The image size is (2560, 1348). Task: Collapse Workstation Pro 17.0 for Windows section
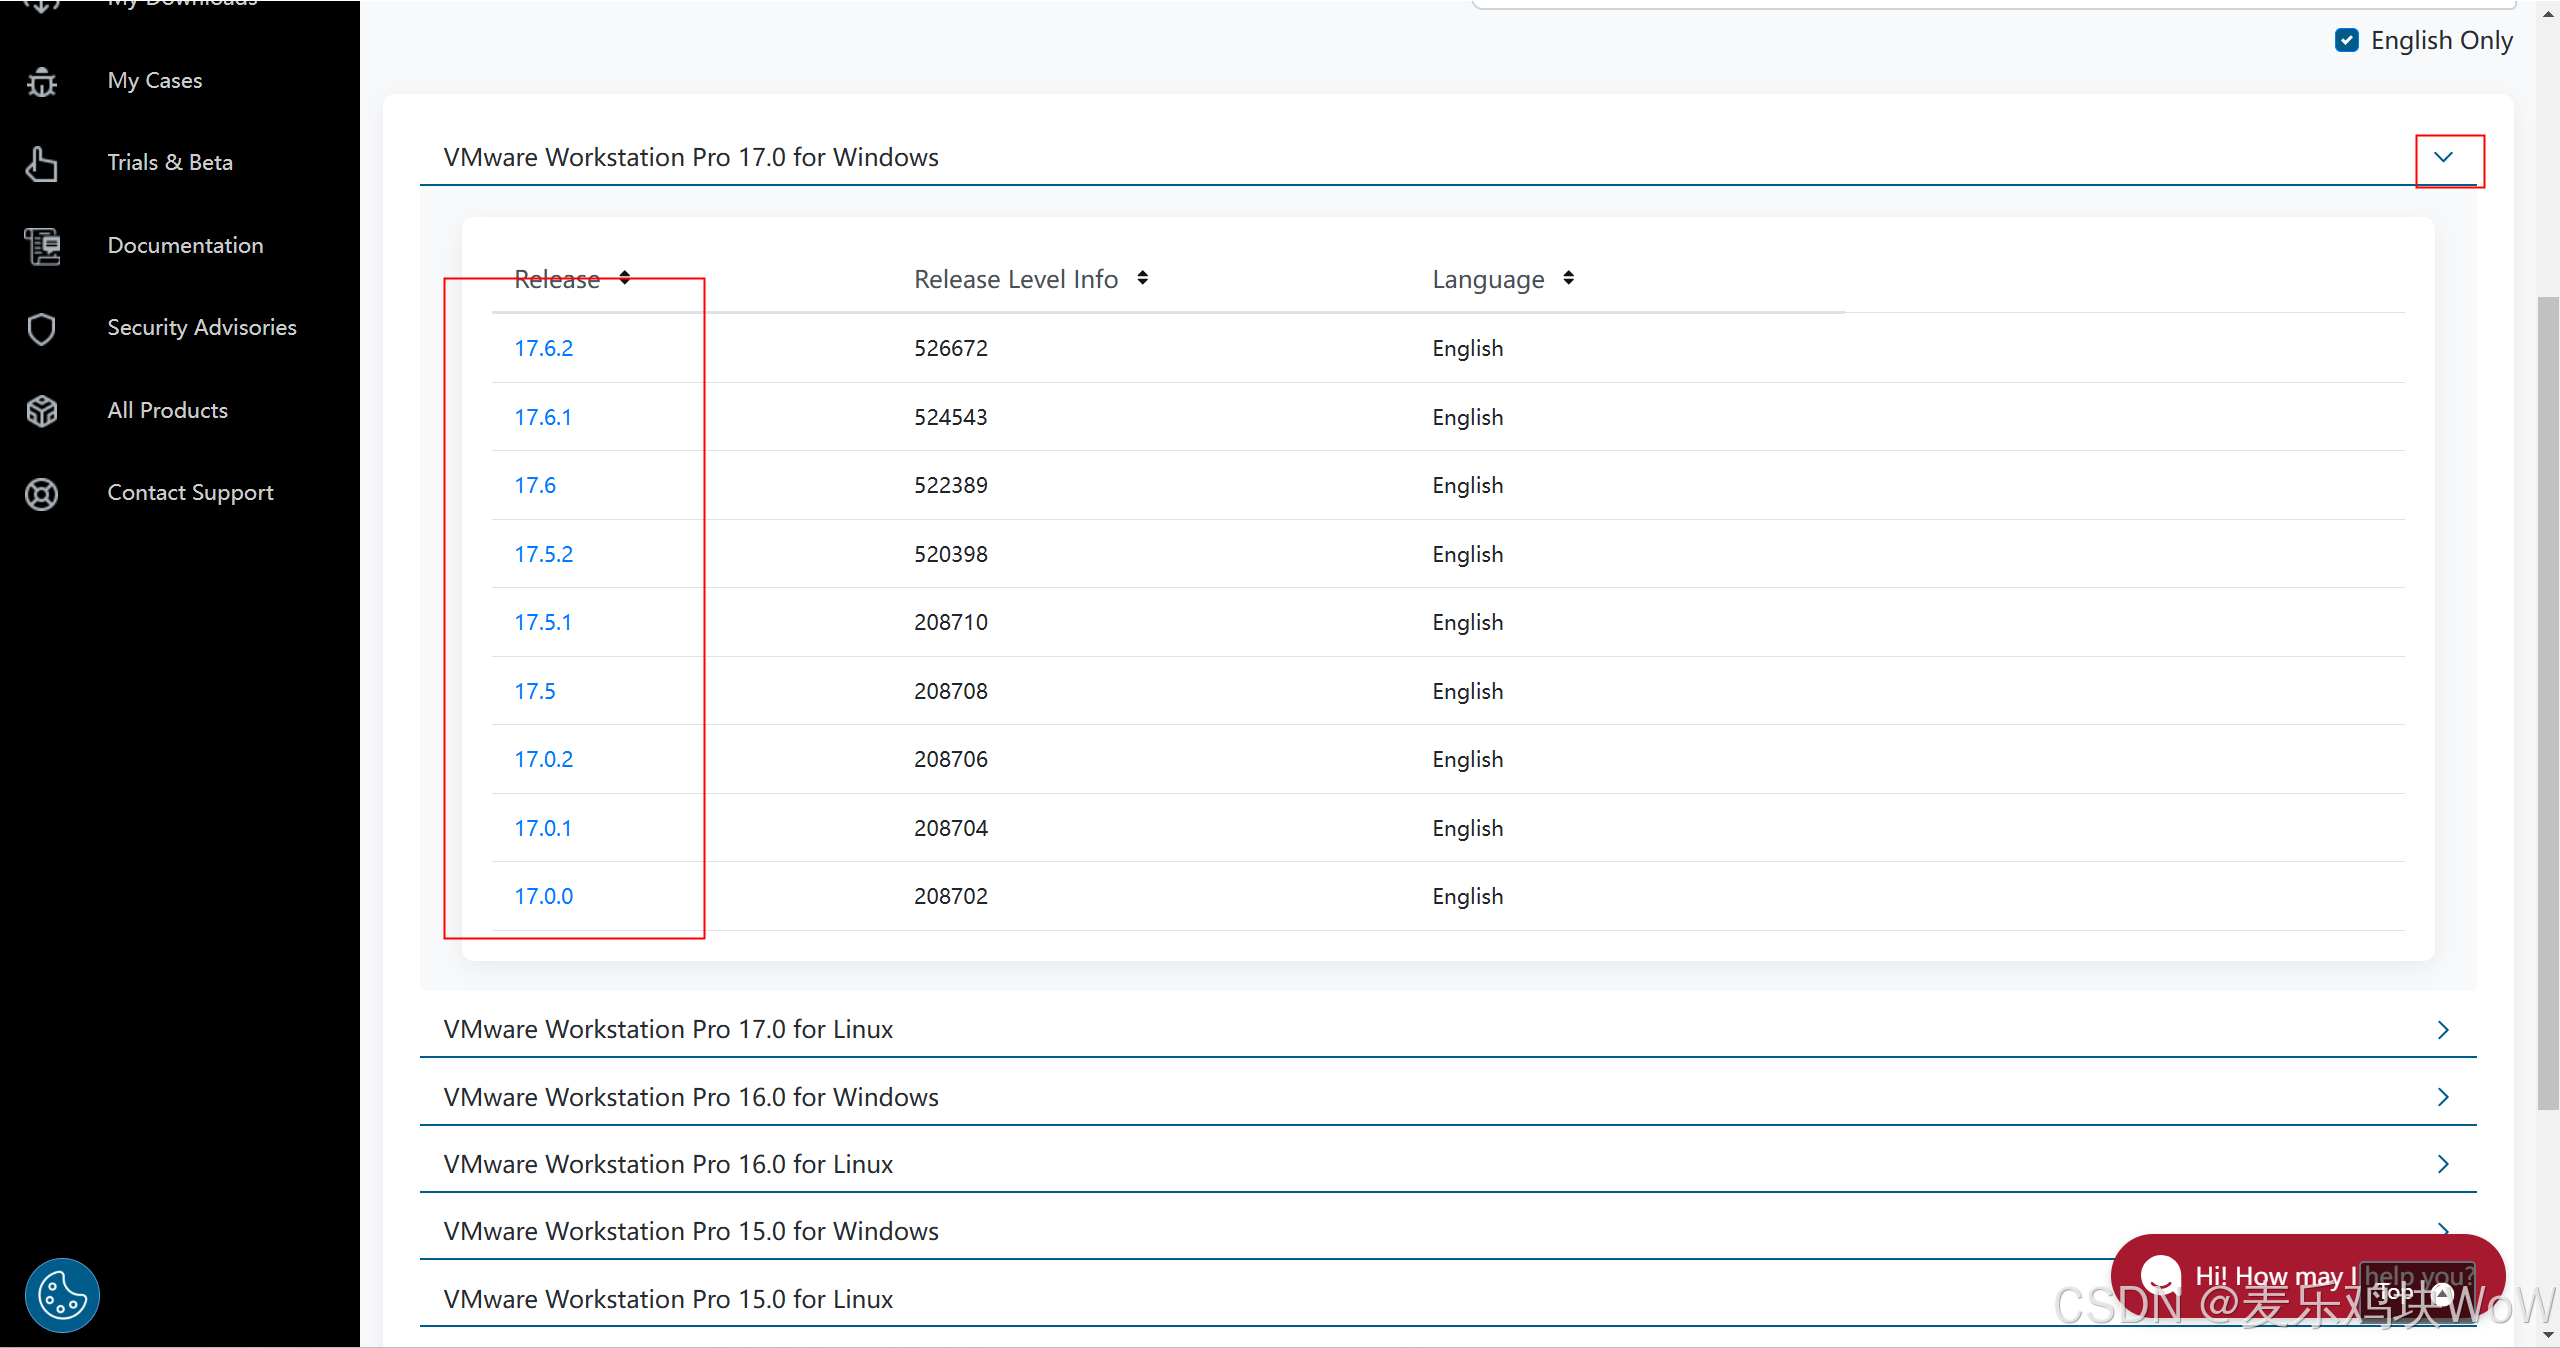[2443, 157]
